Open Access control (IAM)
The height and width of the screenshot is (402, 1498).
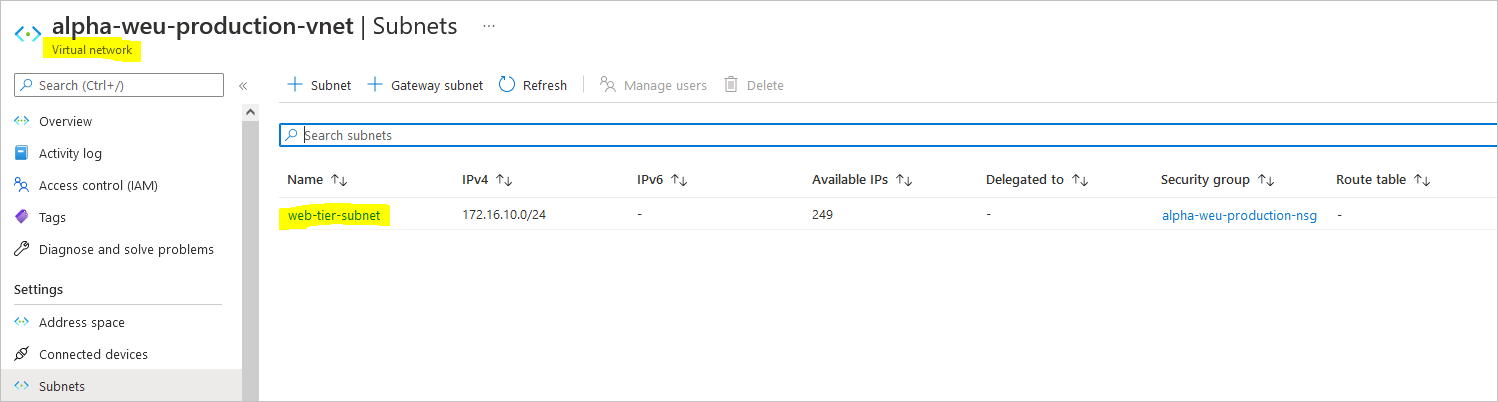(98, 185)
